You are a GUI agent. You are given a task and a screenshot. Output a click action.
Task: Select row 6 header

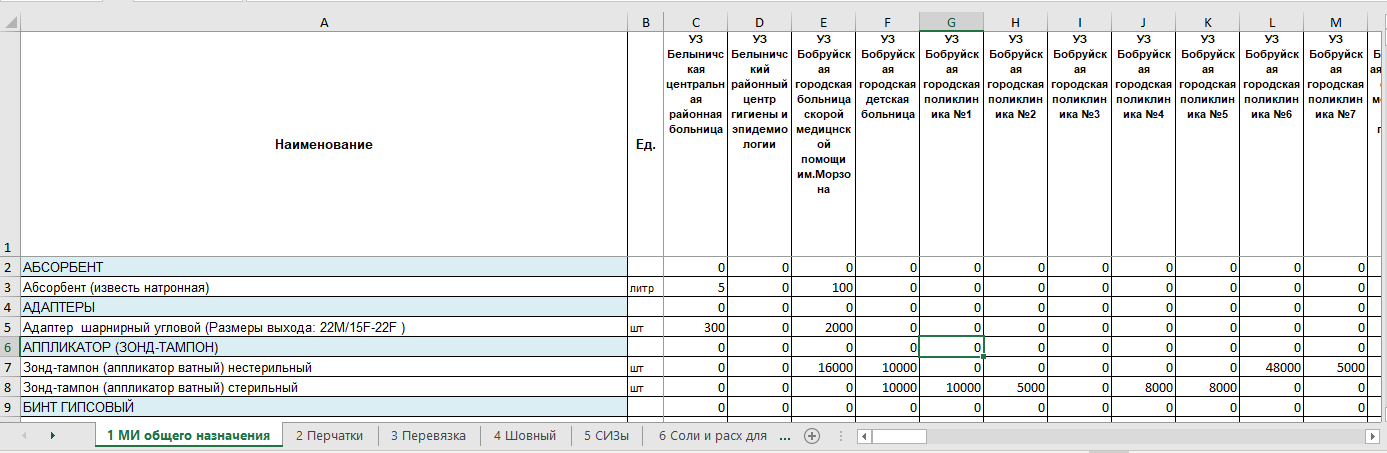click(9, 347)
